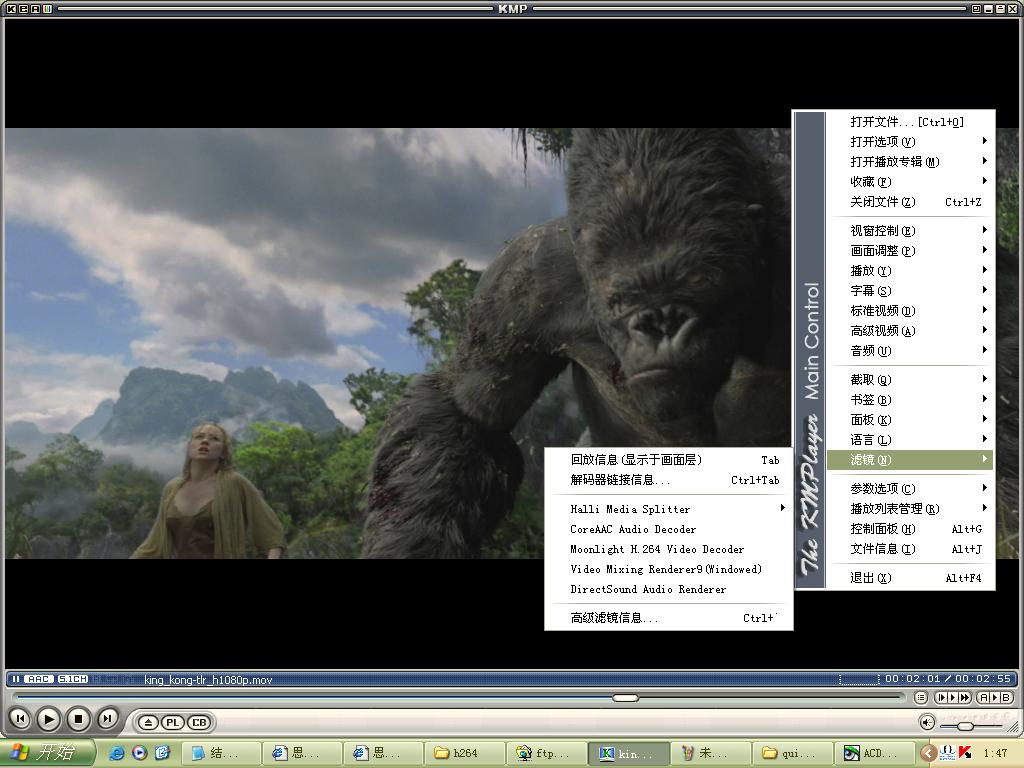Expand the 视窗控制(E) submenu
1024x768 pixels.
coord(910,231)
